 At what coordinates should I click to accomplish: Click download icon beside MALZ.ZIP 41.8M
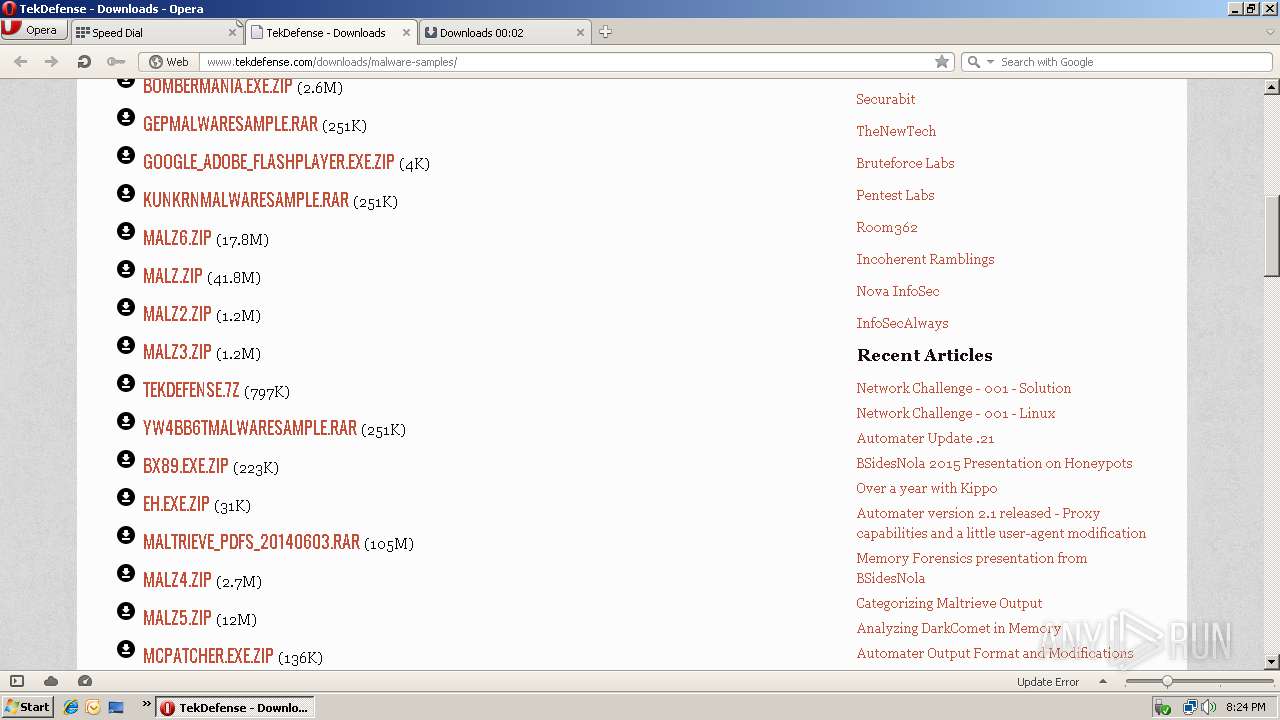tap(126, 269)
